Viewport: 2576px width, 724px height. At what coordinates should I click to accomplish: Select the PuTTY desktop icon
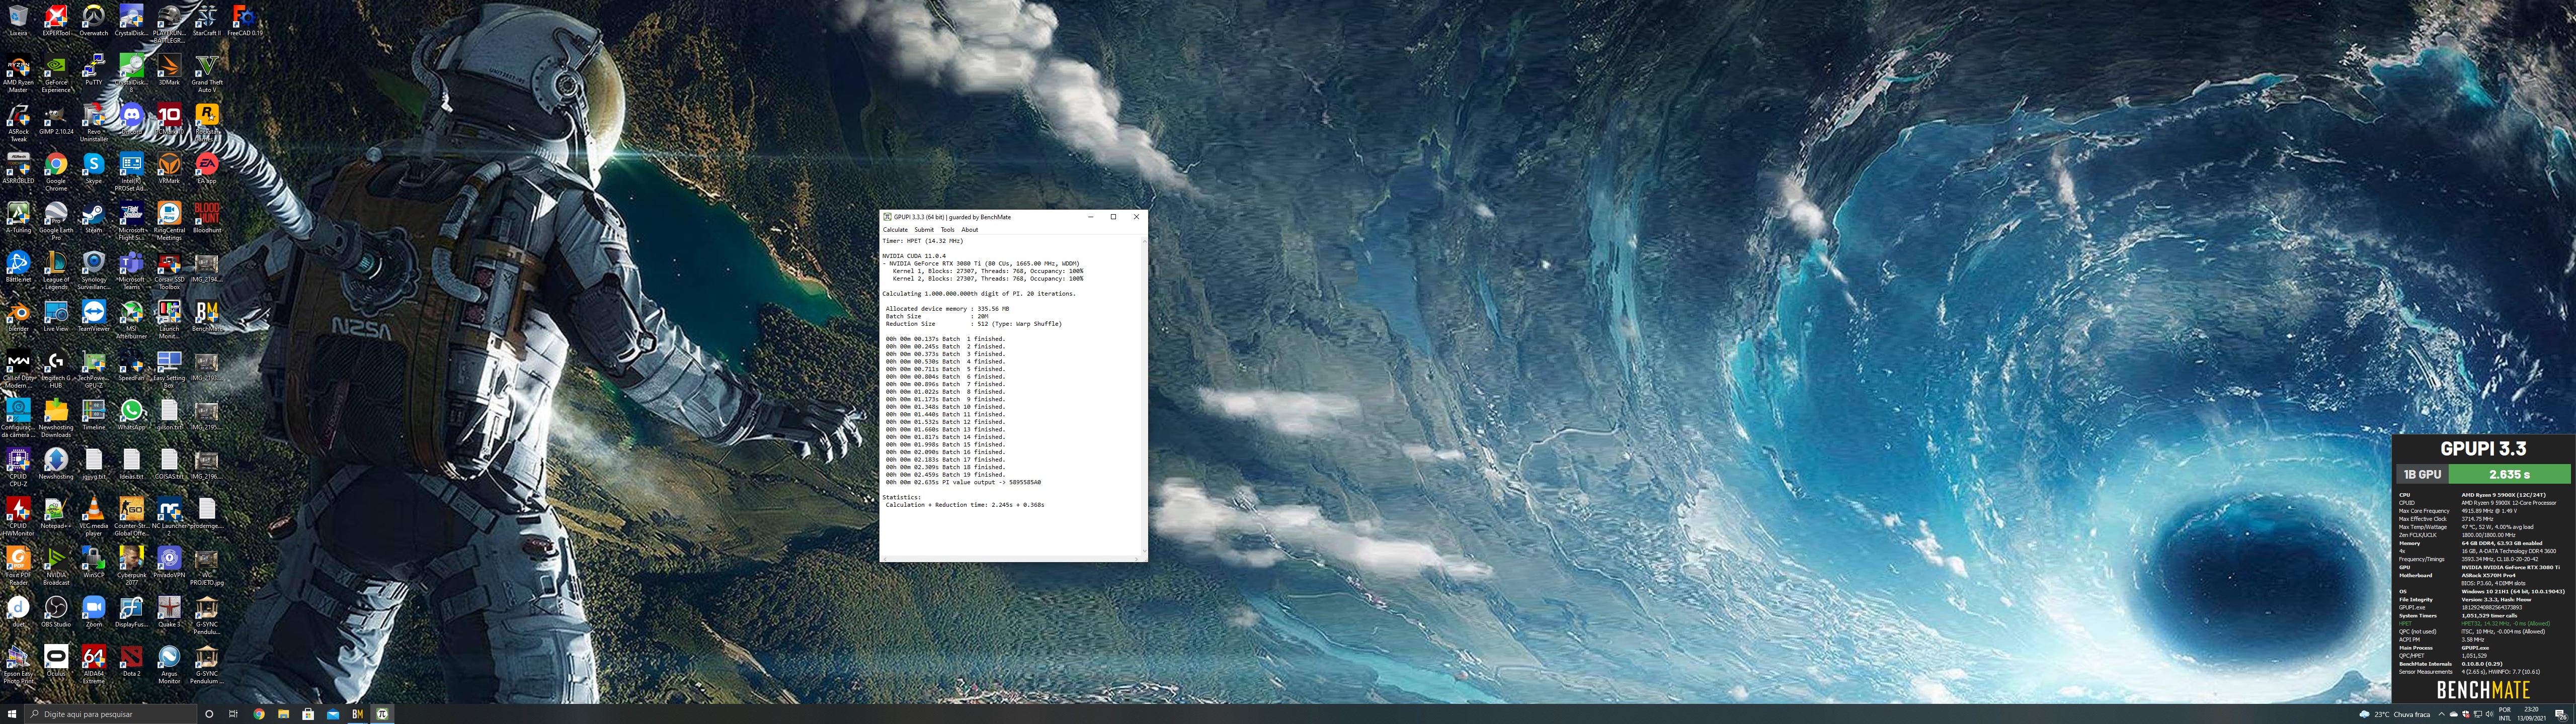(93, 70)
